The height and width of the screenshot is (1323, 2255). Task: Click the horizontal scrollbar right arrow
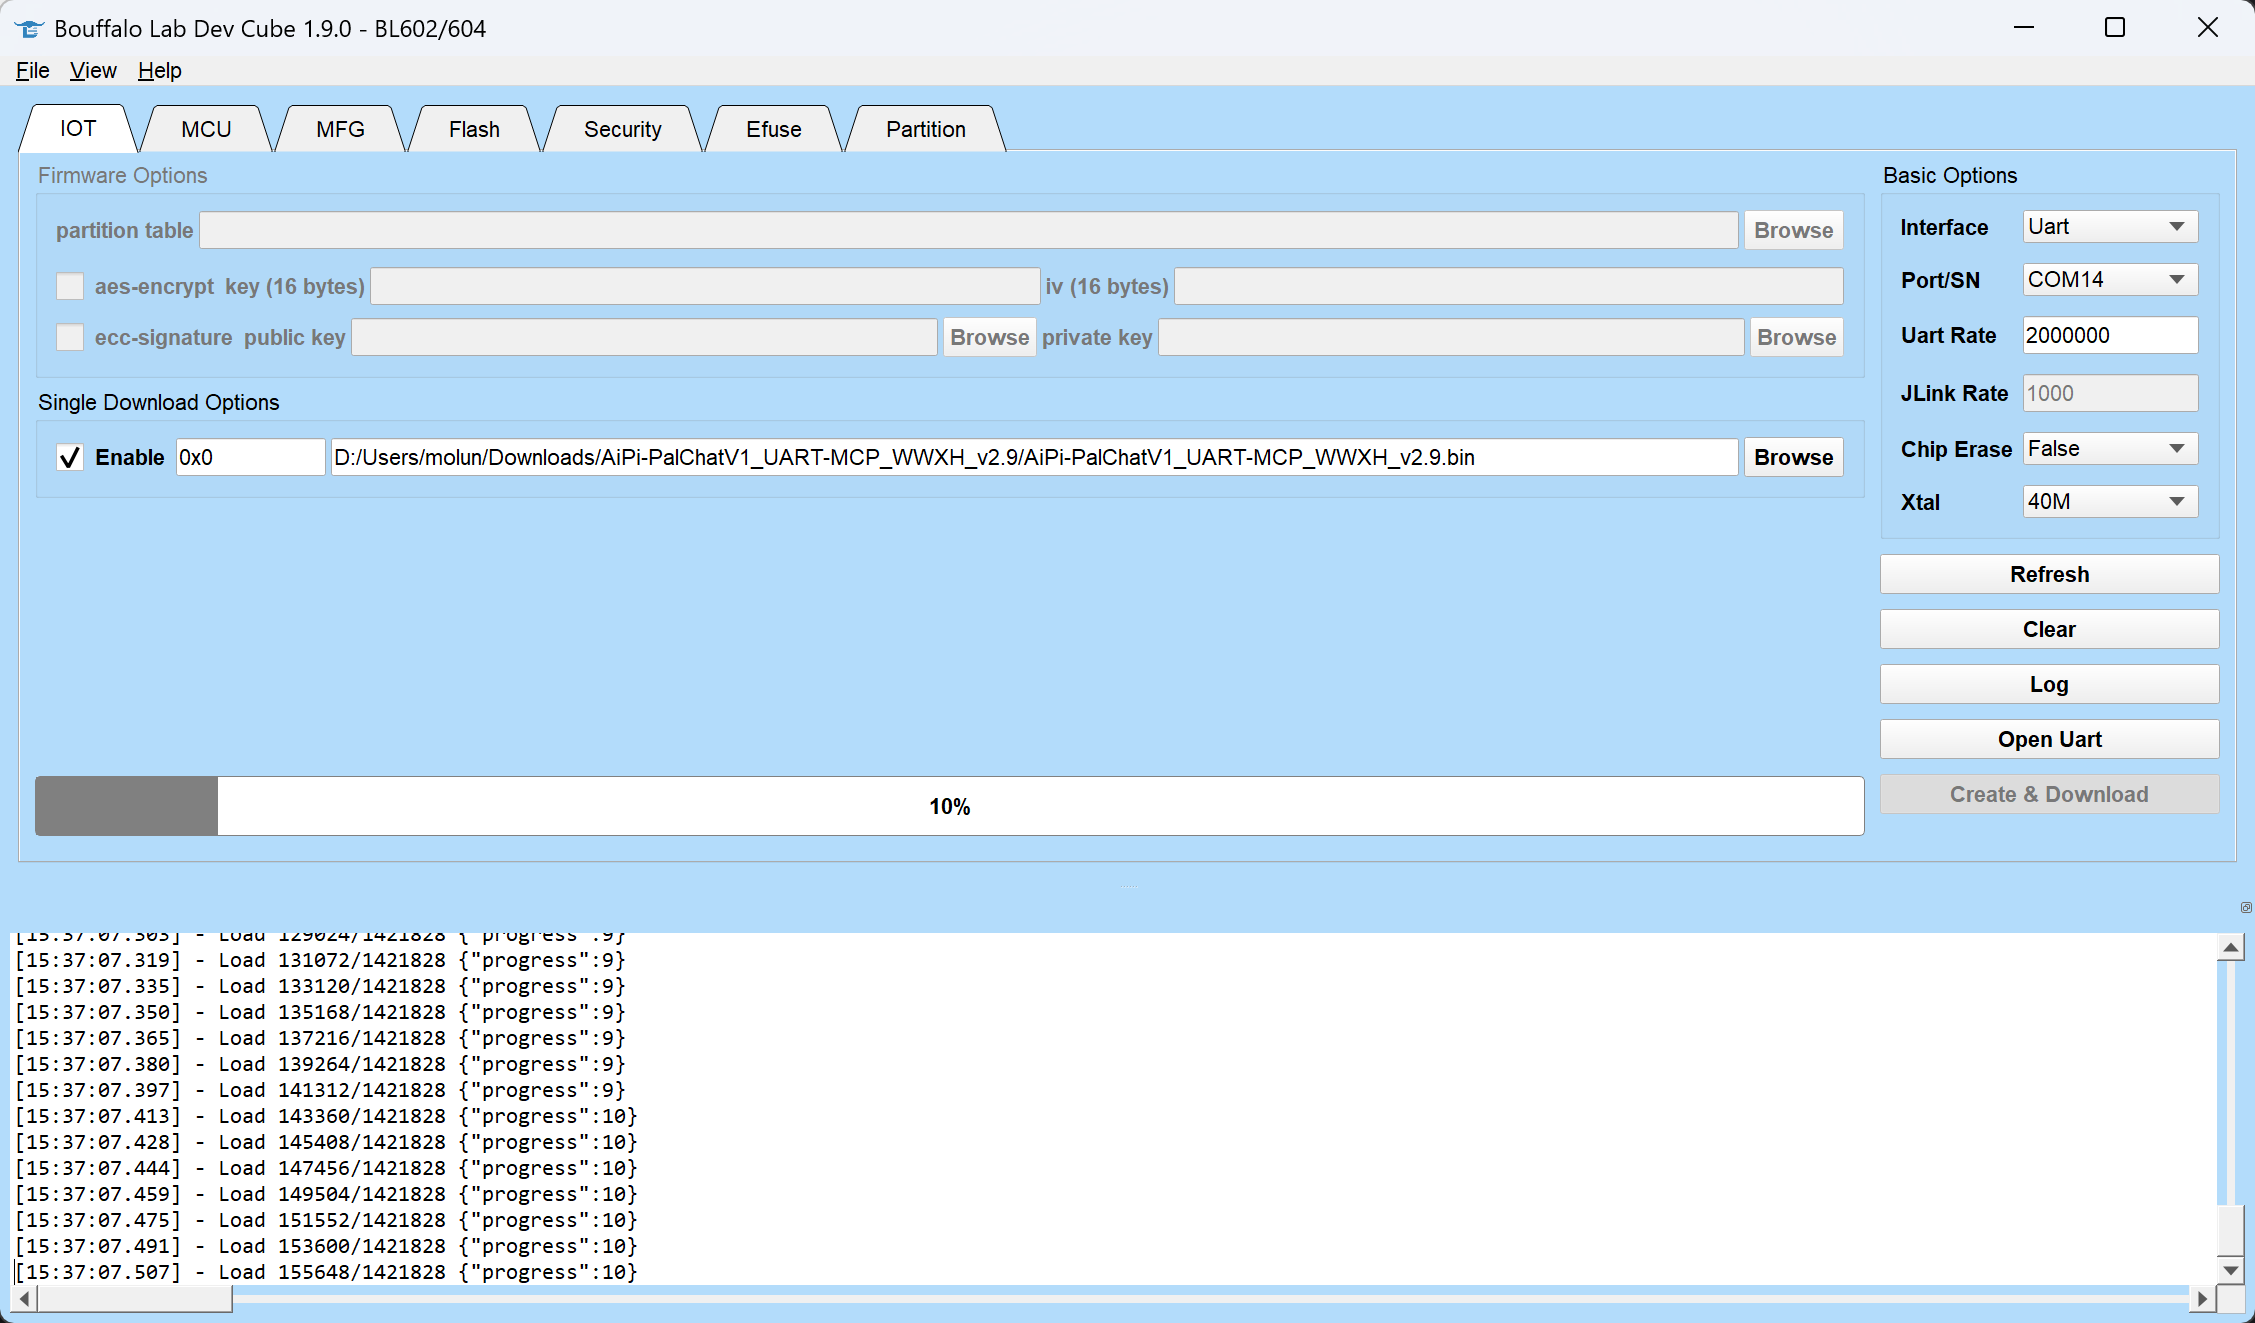pos(2203,1298)
